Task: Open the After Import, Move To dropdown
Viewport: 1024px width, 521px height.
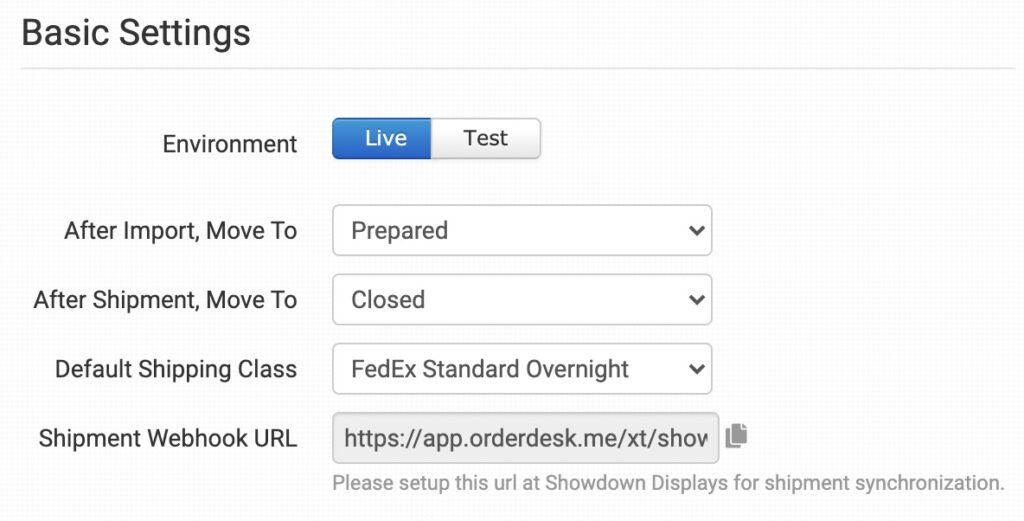Action: 521,231
